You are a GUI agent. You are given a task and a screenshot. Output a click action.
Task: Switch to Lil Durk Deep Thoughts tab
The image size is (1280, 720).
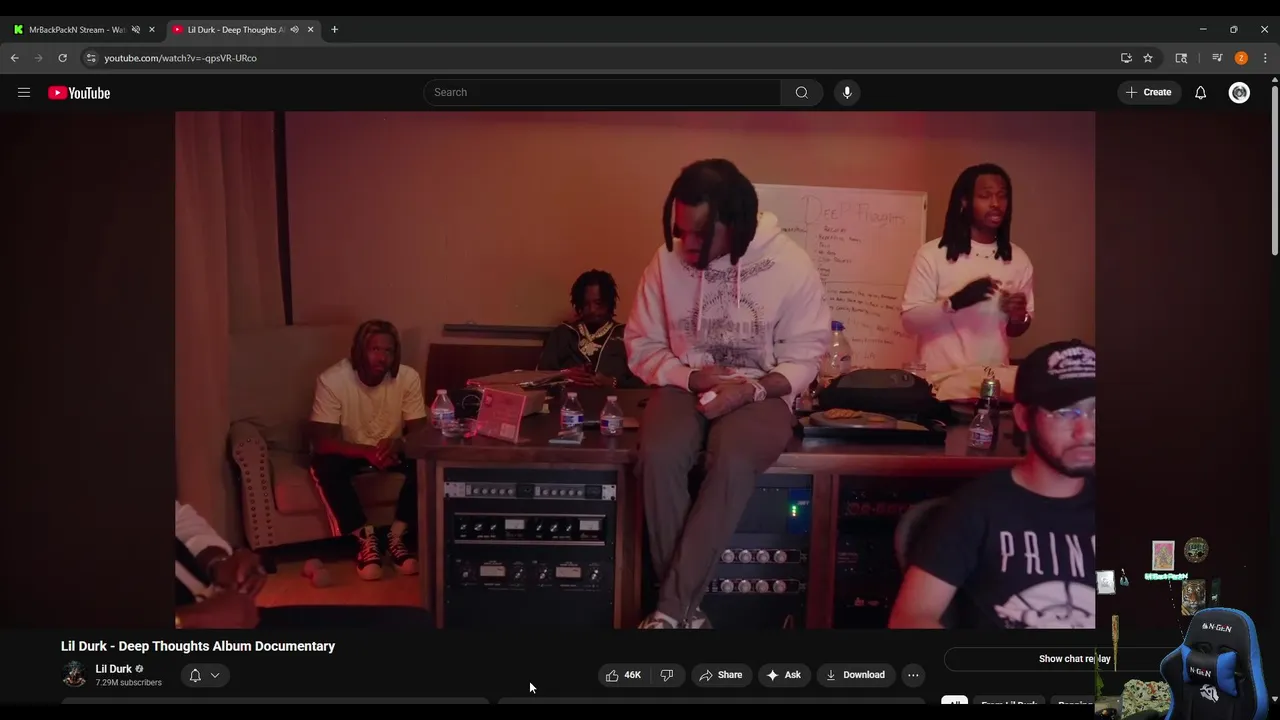tap(236, 30)
